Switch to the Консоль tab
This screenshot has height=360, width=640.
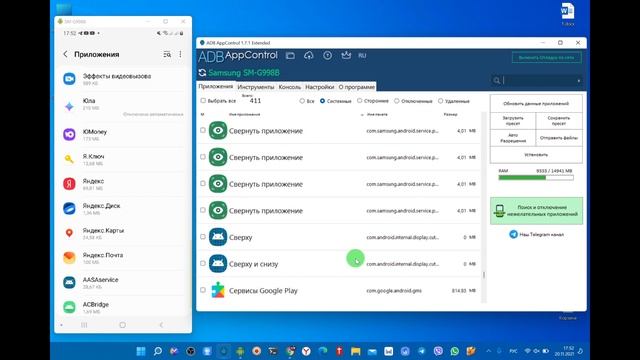point(289,87)
